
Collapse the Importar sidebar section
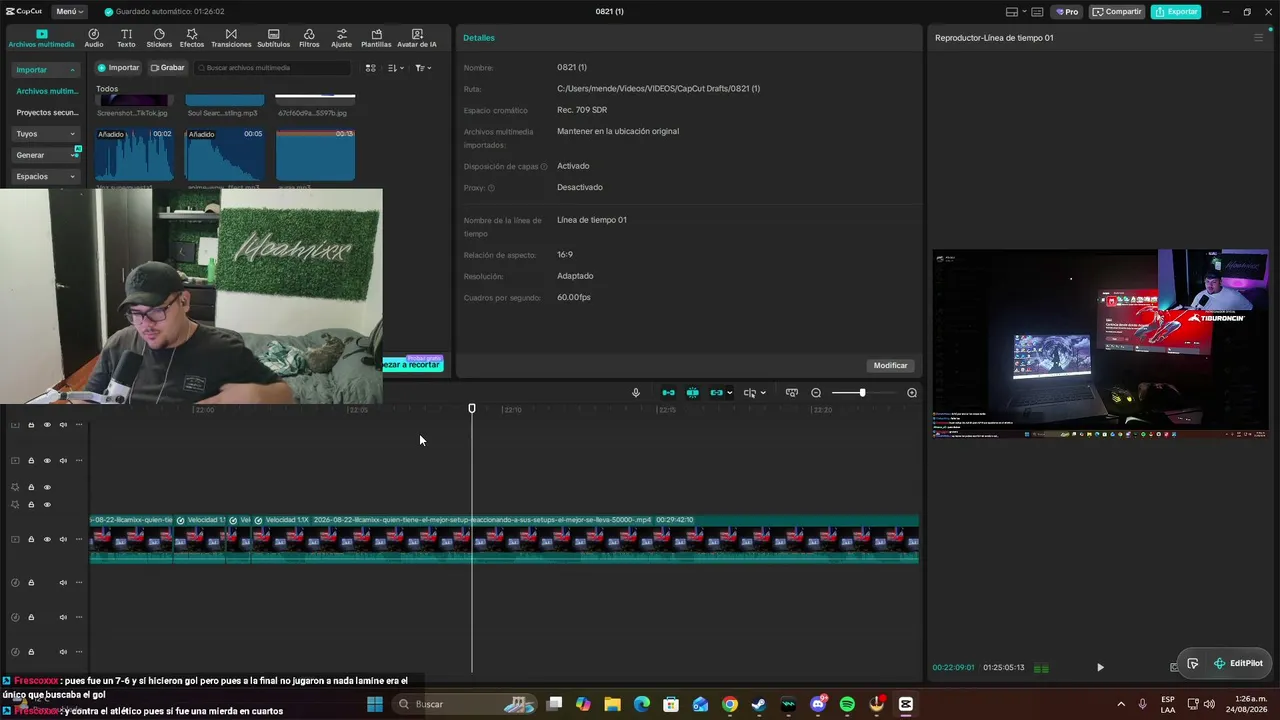pyautogui.click(x=46, y=70)
